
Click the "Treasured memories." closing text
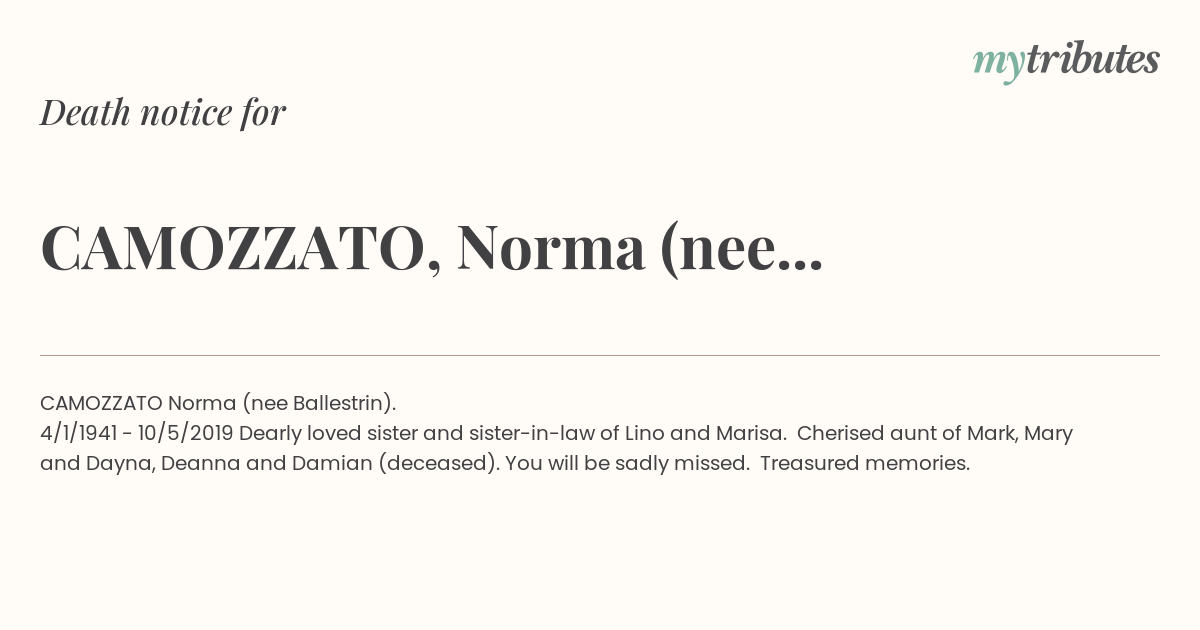tap(865, 463)
